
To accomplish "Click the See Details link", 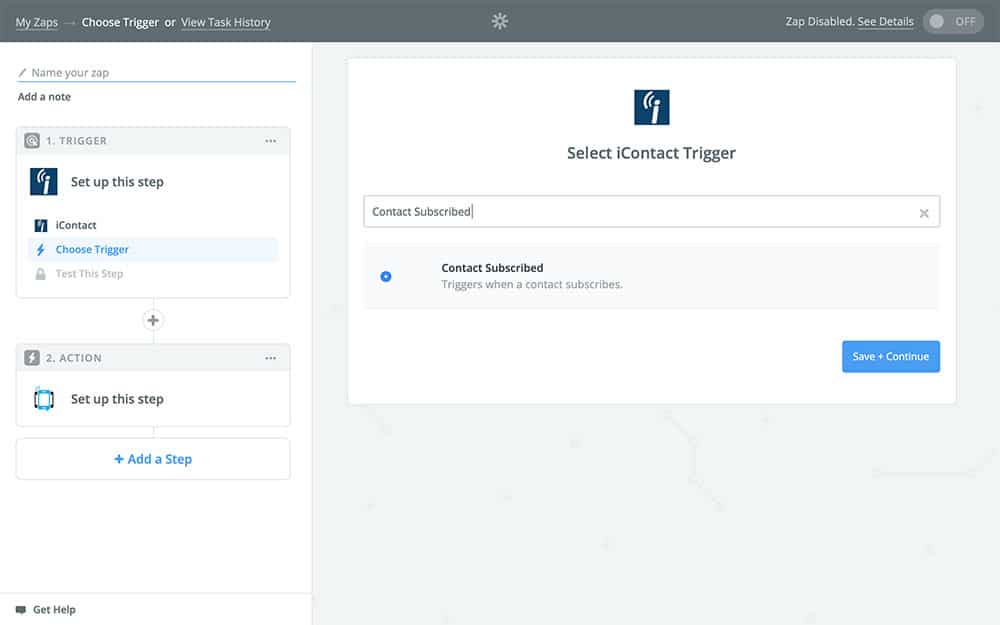I will (885, 22).
